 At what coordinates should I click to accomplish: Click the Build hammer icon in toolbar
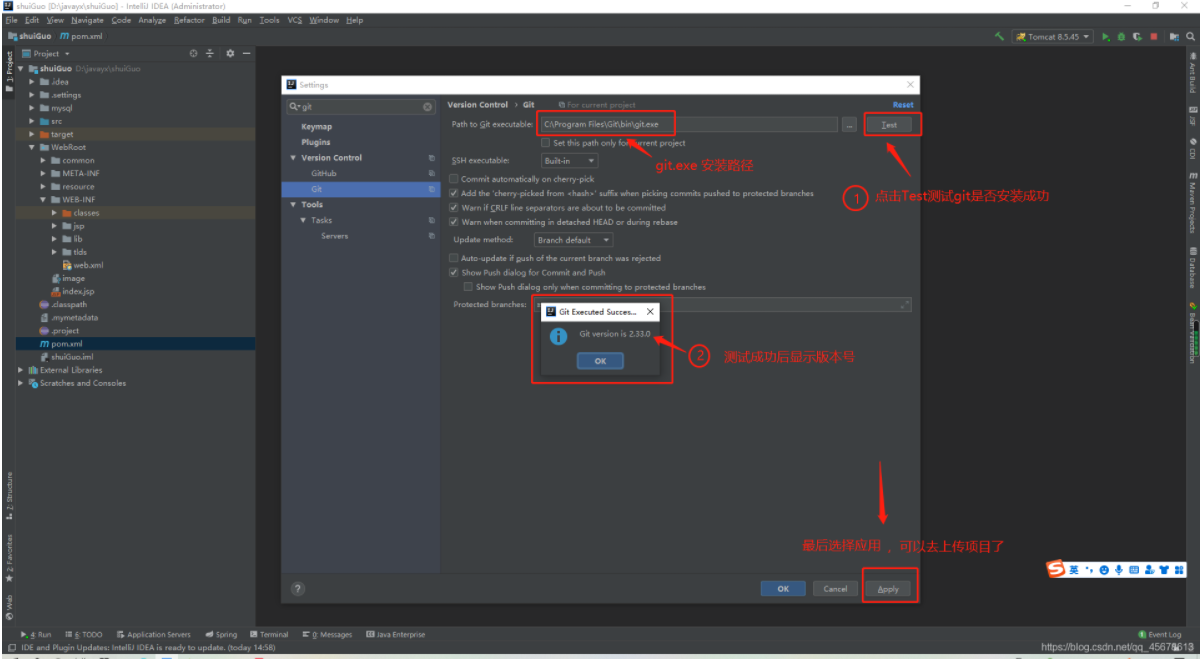pyautogui.click(x=999, y=37)
